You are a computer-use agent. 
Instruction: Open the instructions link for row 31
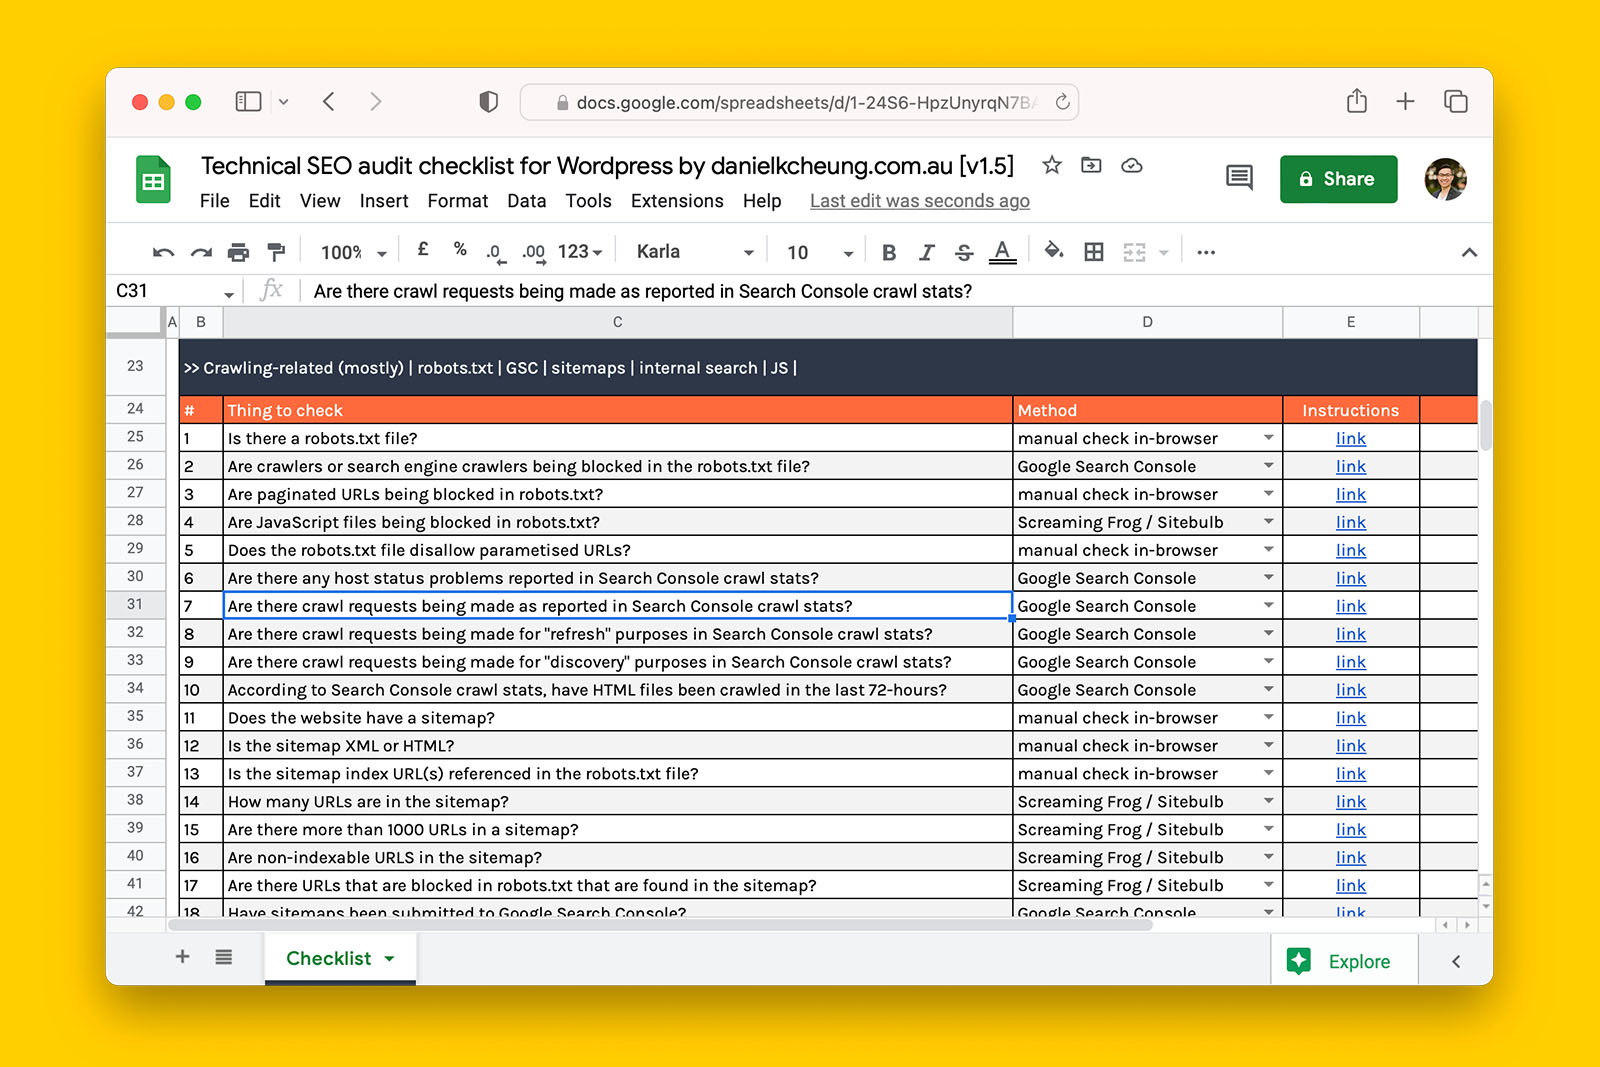point(1351,606)
